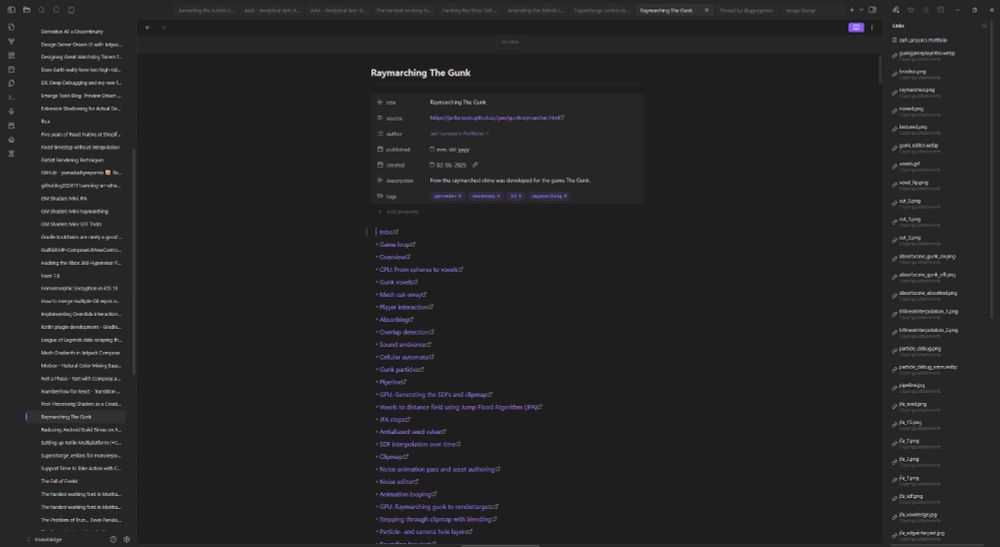Open the note's more options menu

872,27
